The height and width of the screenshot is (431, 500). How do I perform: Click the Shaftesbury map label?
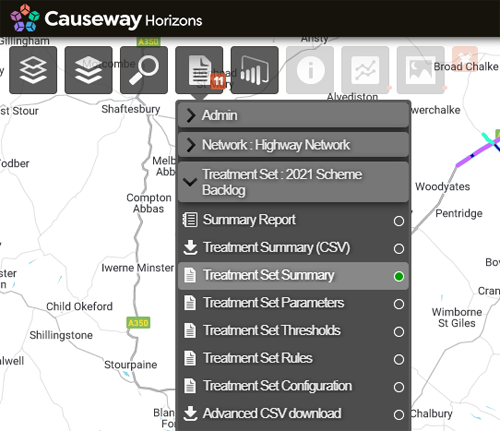[x=131, y=109]
